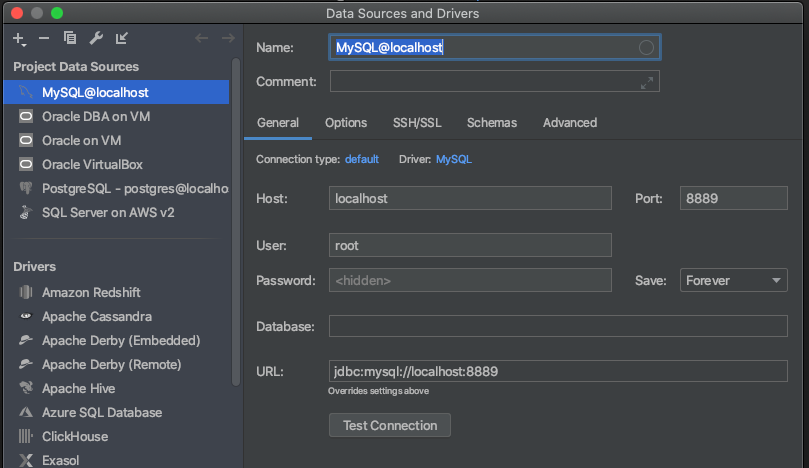Viewport: 809px width, 468px height.
Task: Open the Schemas tab
Action: click(492, 123)
